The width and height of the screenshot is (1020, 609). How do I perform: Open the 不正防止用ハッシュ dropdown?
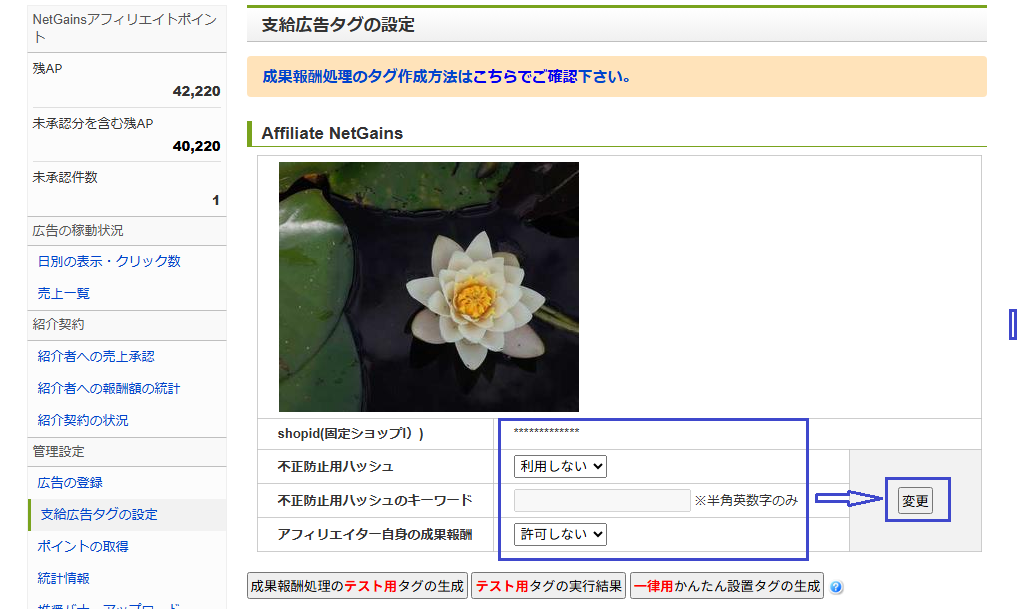[x=560, y=466]
